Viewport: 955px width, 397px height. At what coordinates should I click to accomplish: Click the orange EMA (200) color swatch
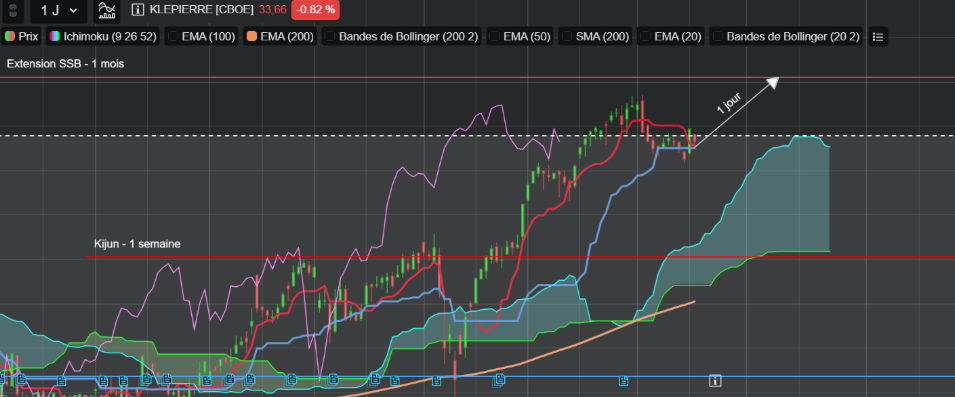pyautogui.click(x=252, y=37)
